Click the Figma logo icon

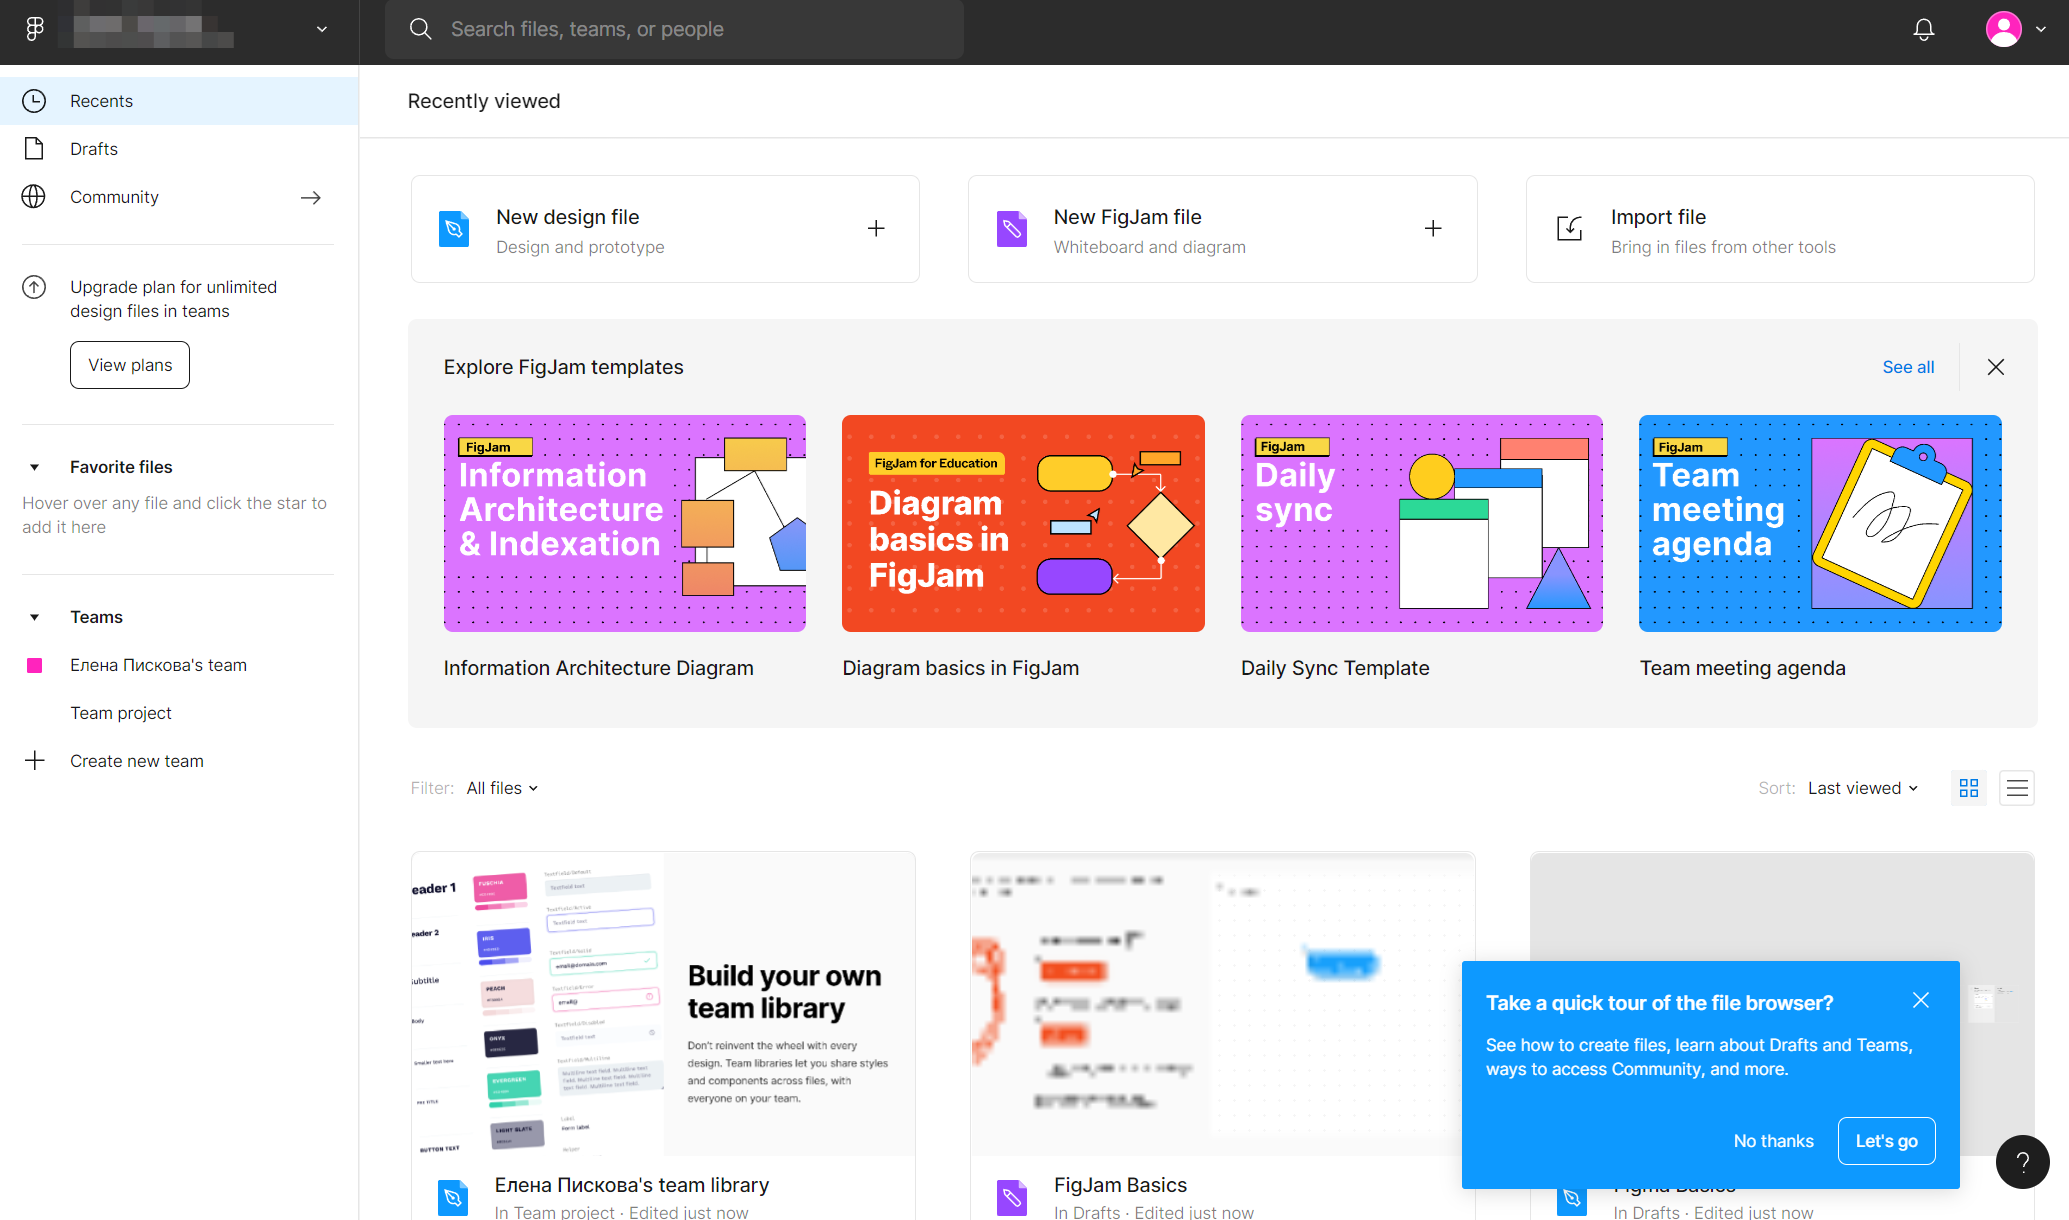tap(35, 29)
